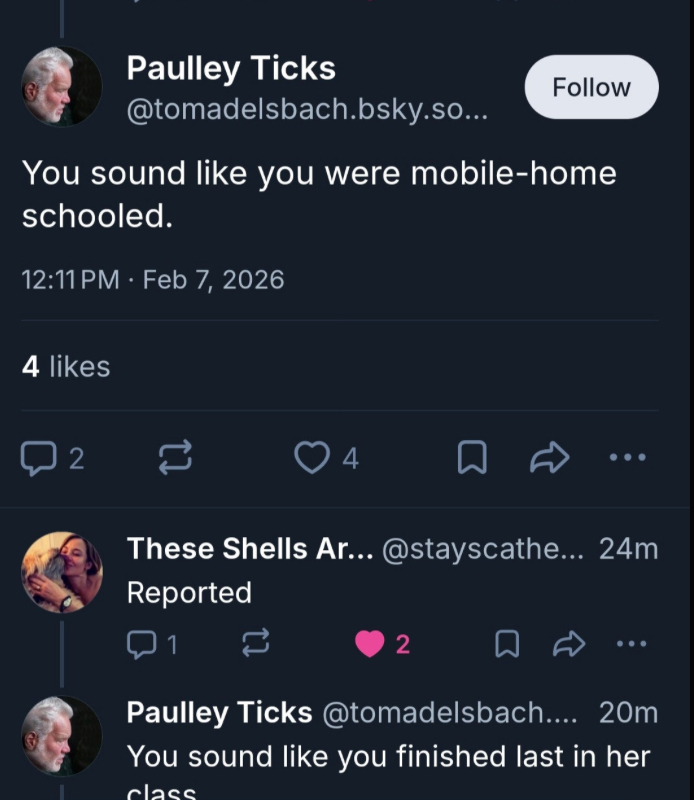Open more options on "Reported" reply

coord(630,645)
